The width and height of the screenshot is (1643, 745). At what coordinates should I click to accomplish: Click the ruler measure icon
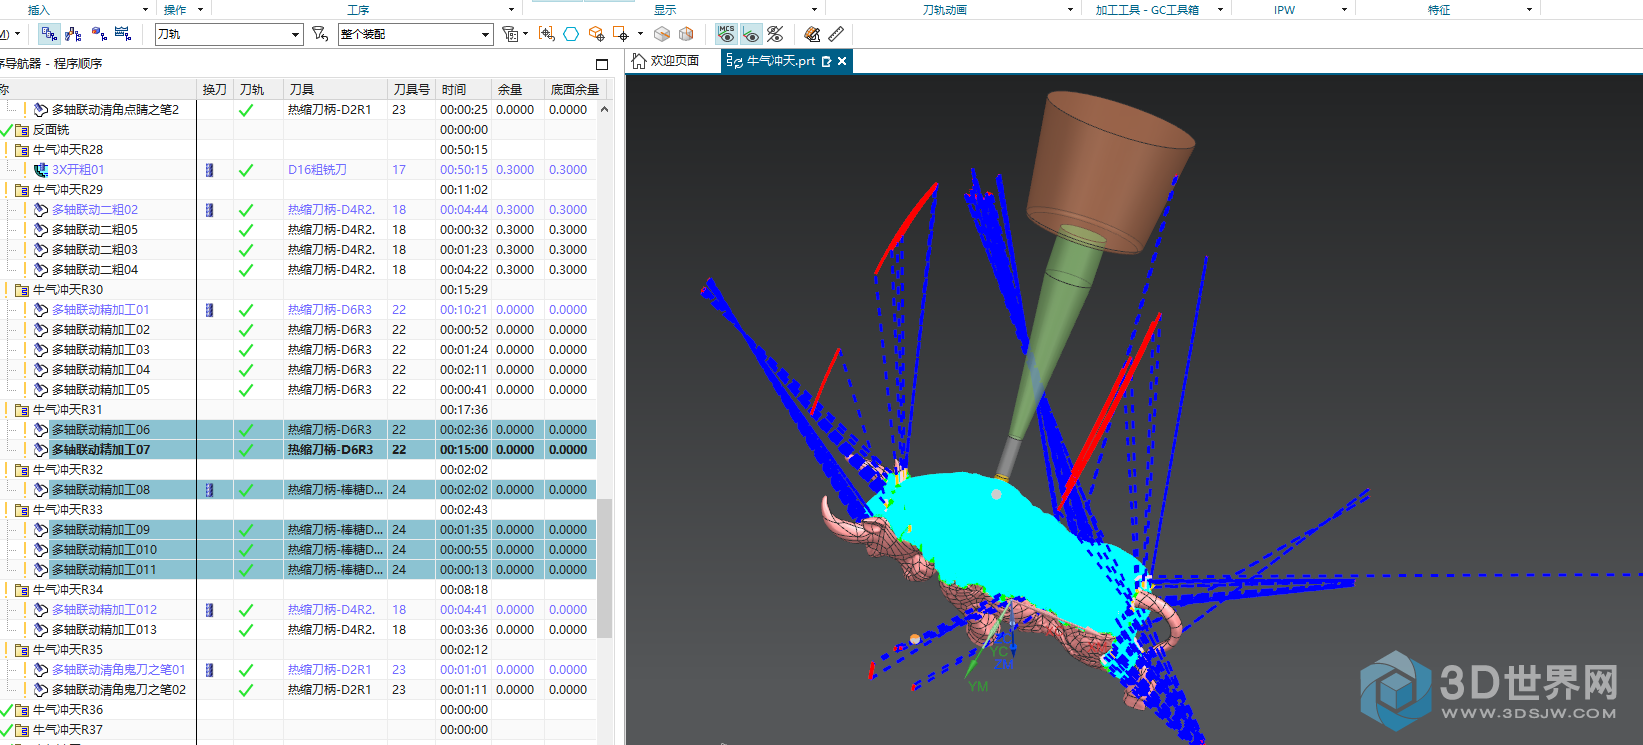tap(836, 34)
